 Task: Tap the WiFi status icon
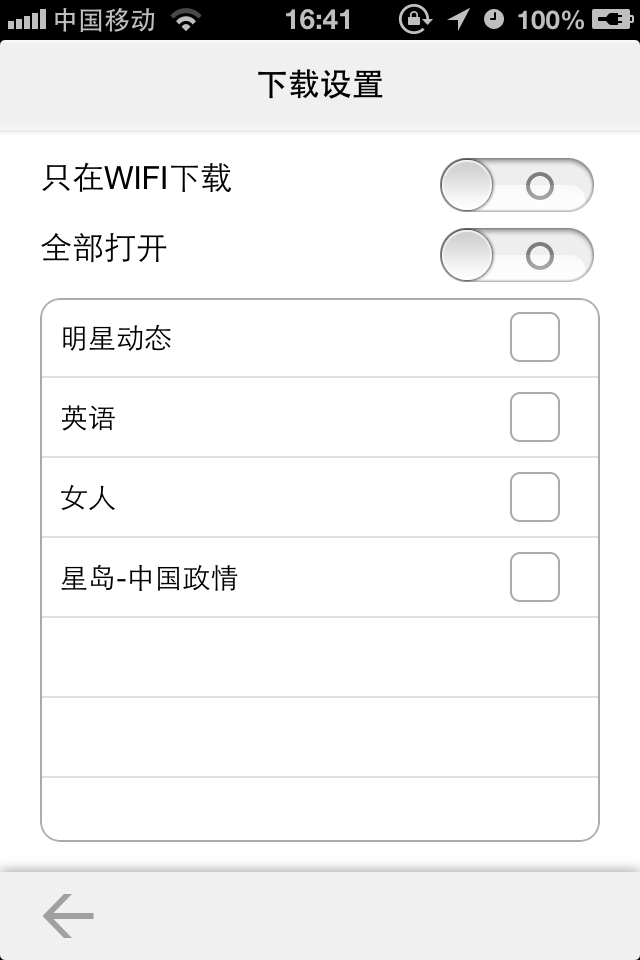point(186,20)
